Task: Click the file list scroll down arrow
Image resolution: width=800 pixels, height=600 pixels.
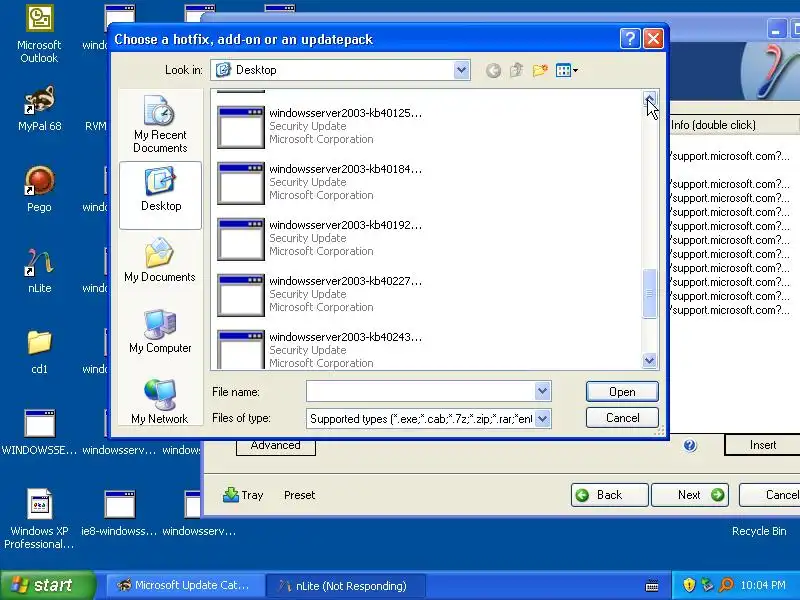Action: [649, 360]
